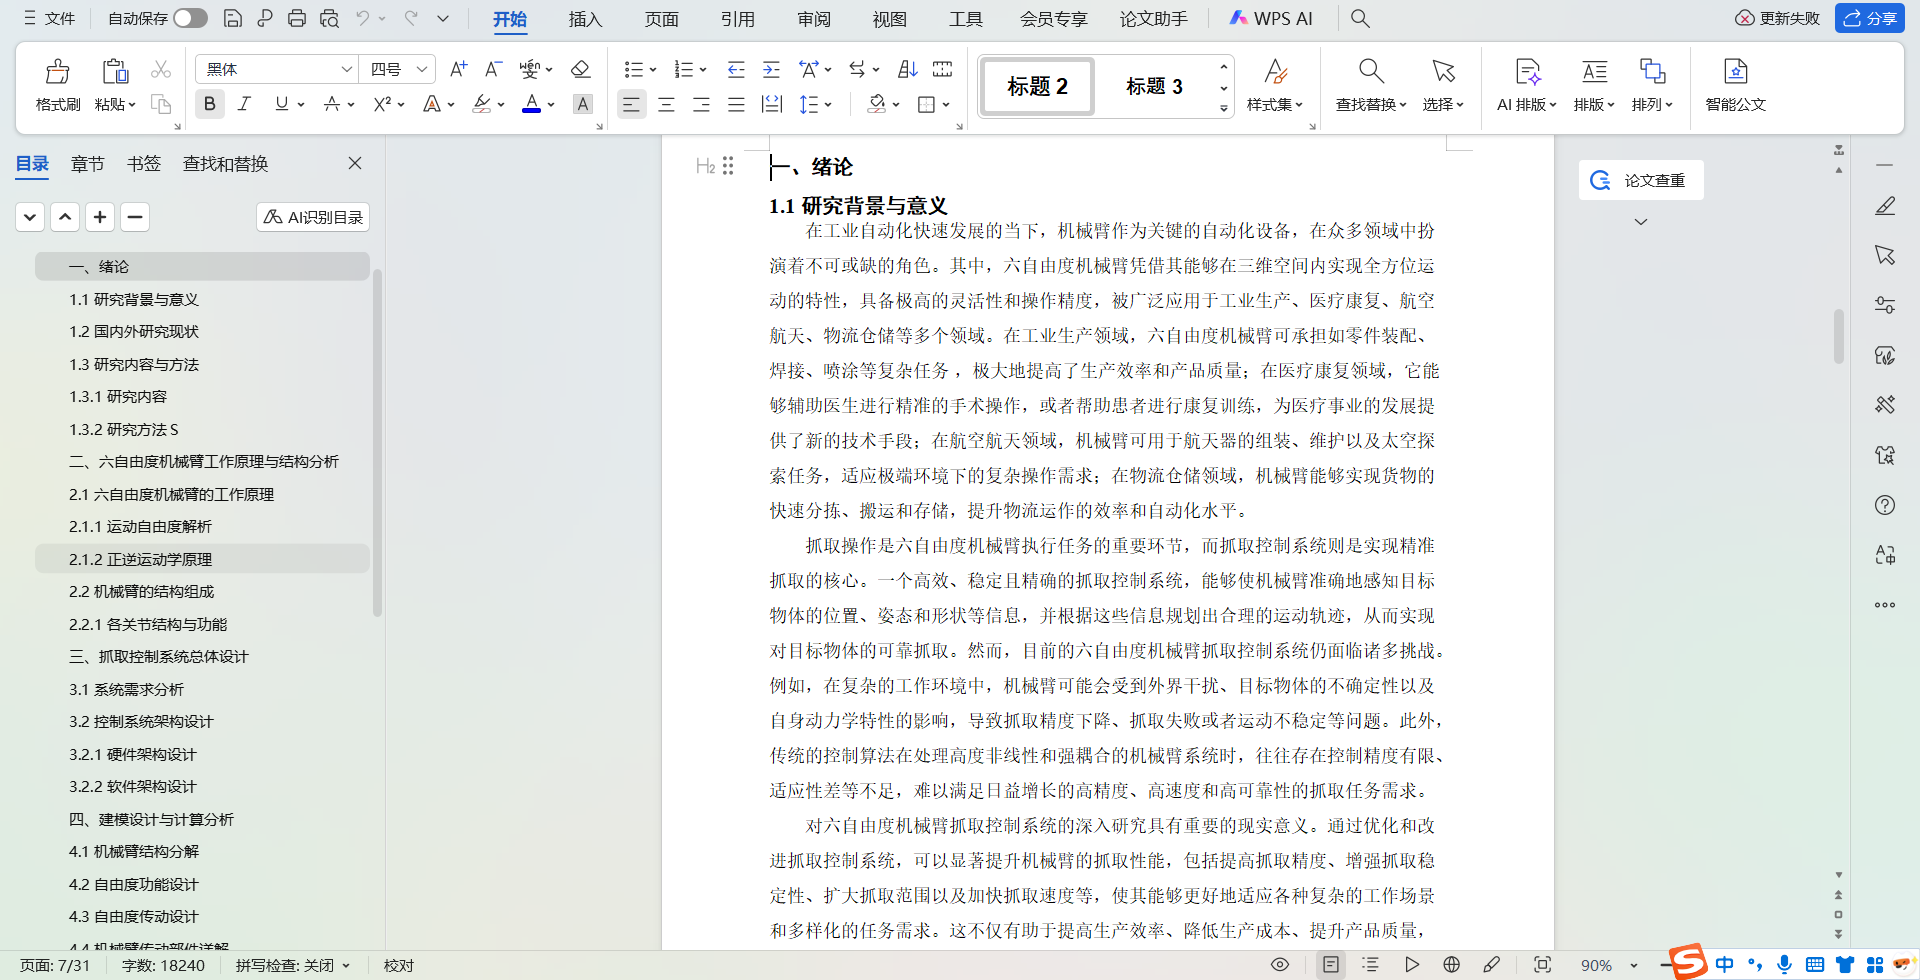
Task: Click the pen icon in right sidebar
Action: tap(1885, 206)
